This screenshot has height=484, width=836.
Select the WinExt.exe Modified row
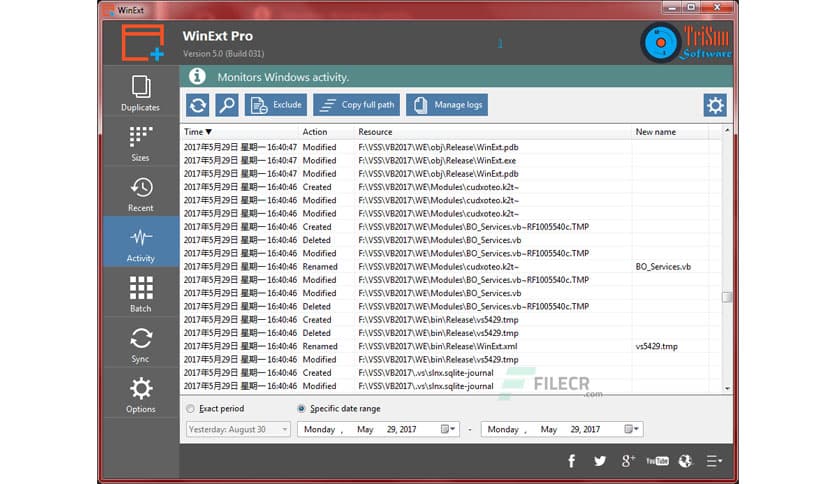[x=451, y=160]
